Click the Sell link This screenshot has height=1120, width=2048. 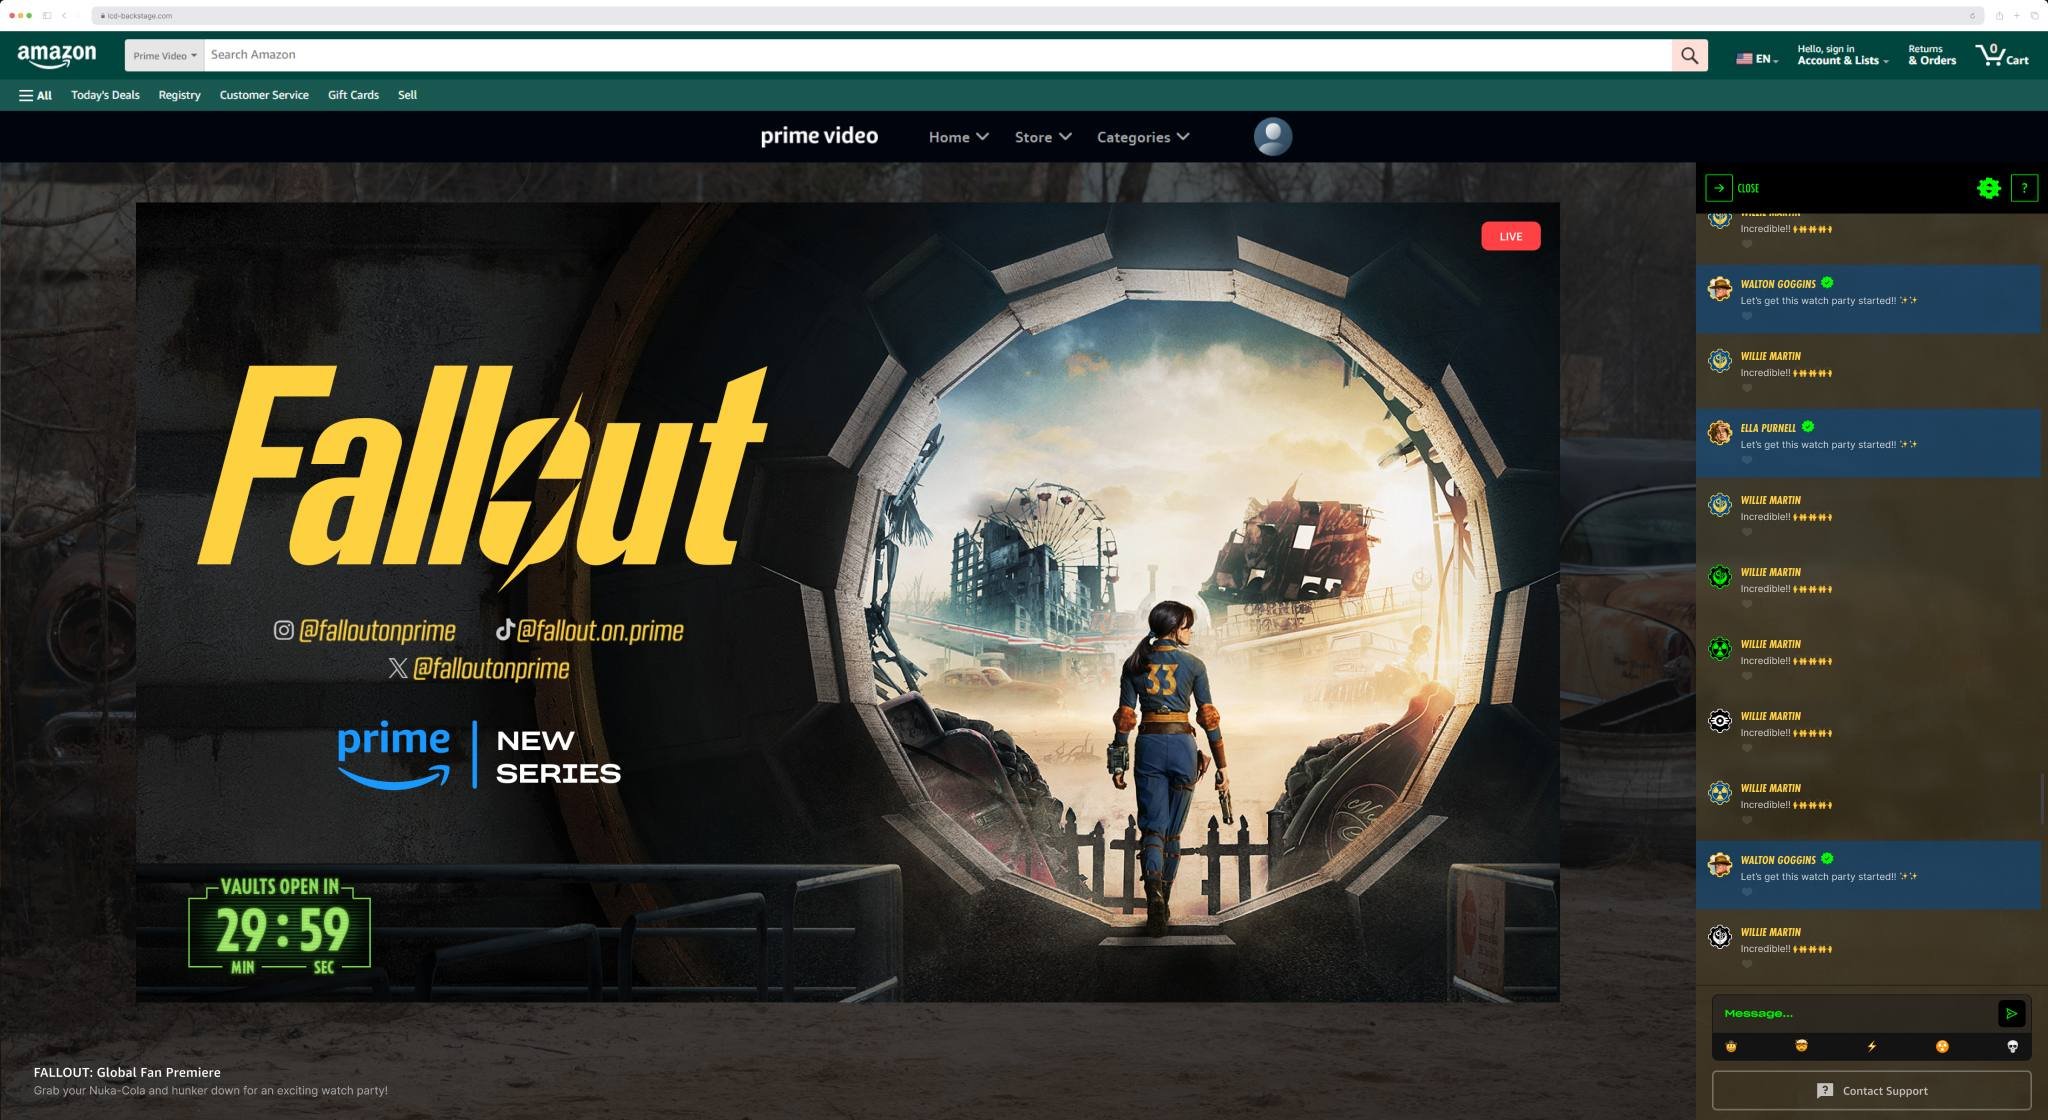click(407, 95)
